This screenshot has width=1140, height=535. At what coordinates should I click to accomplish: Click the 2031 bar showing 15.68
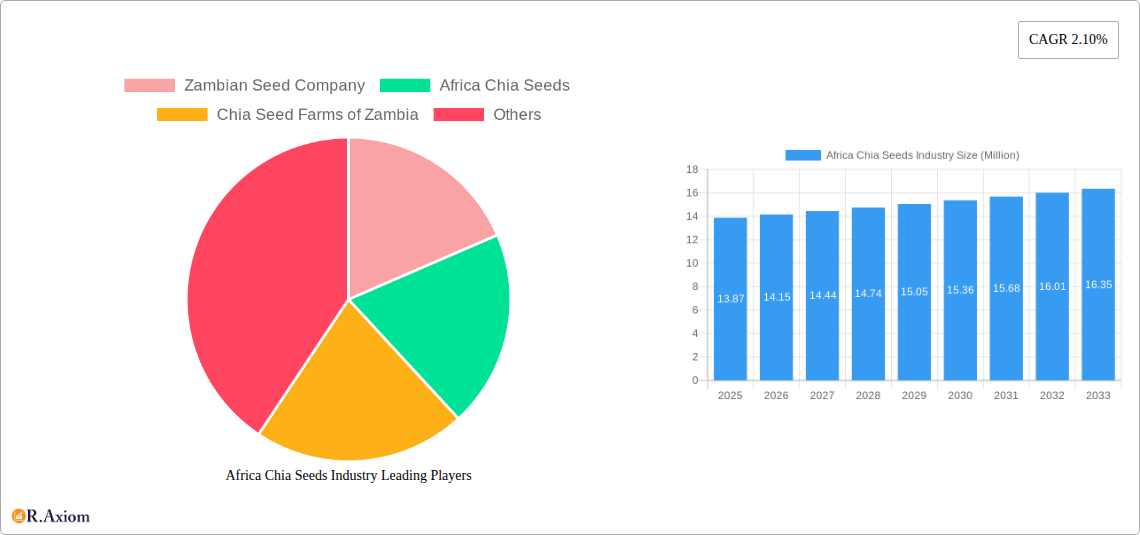(x=1006, y=289)
